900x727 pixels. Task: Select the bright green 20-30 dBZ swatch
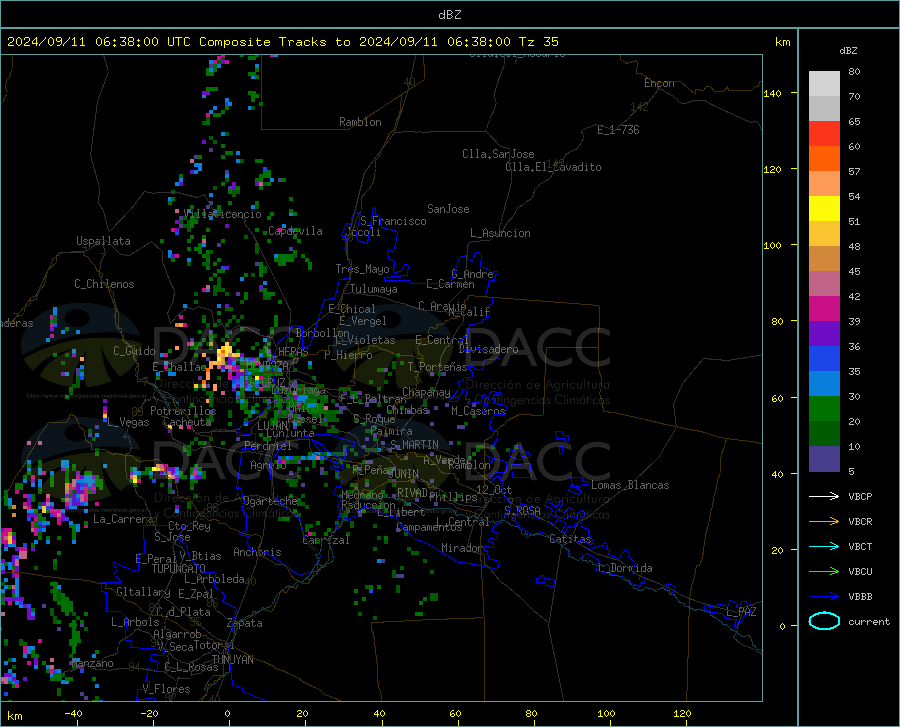[824, 409]
